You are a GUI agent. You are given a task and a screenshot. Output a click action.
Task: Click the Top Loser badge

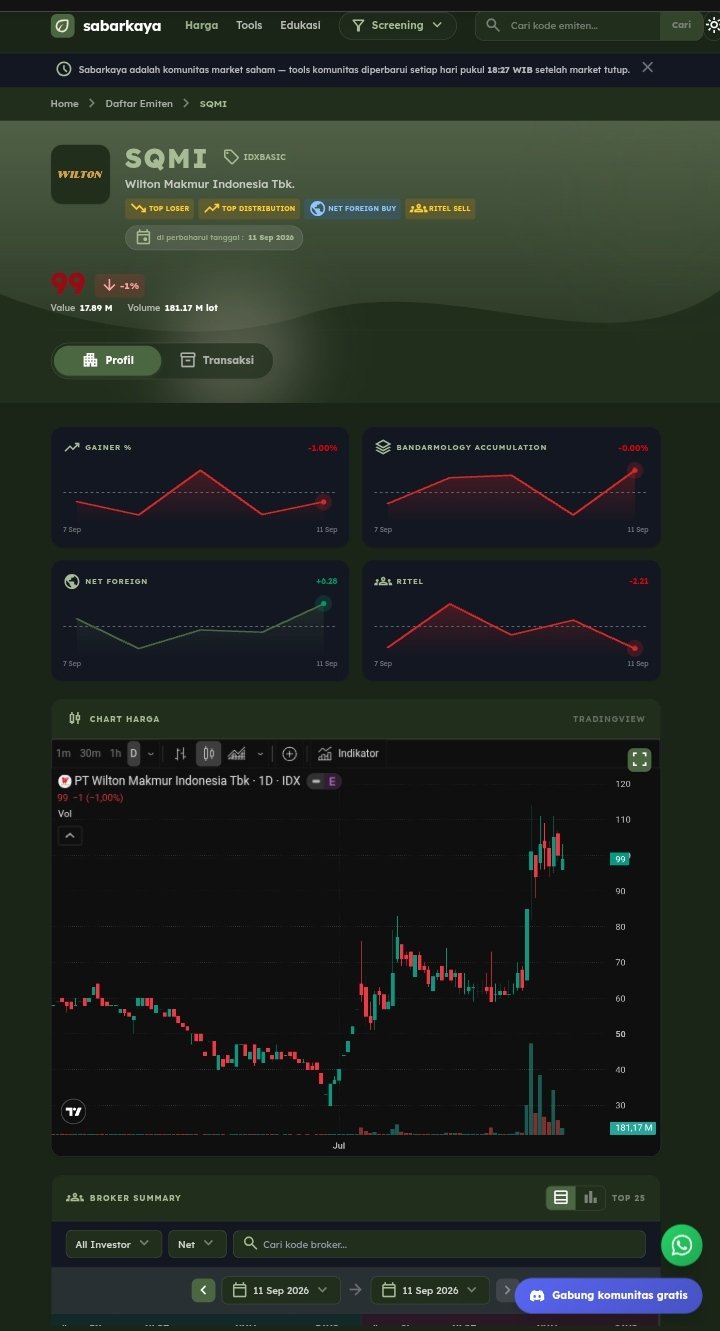(x=158, y=208)
